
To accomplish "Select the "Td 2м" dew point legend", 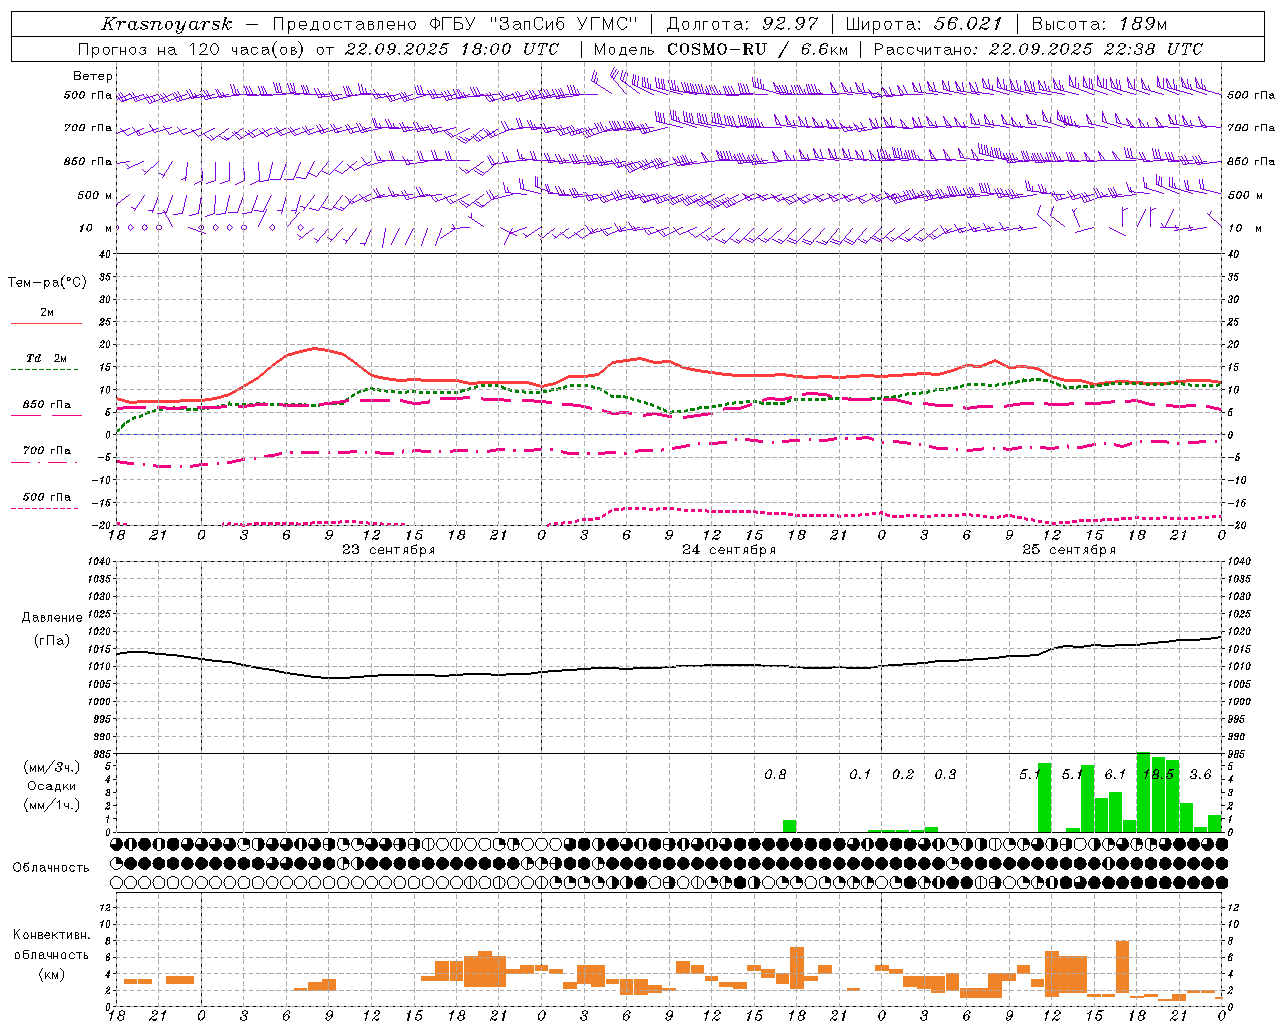I will [47, 358].
